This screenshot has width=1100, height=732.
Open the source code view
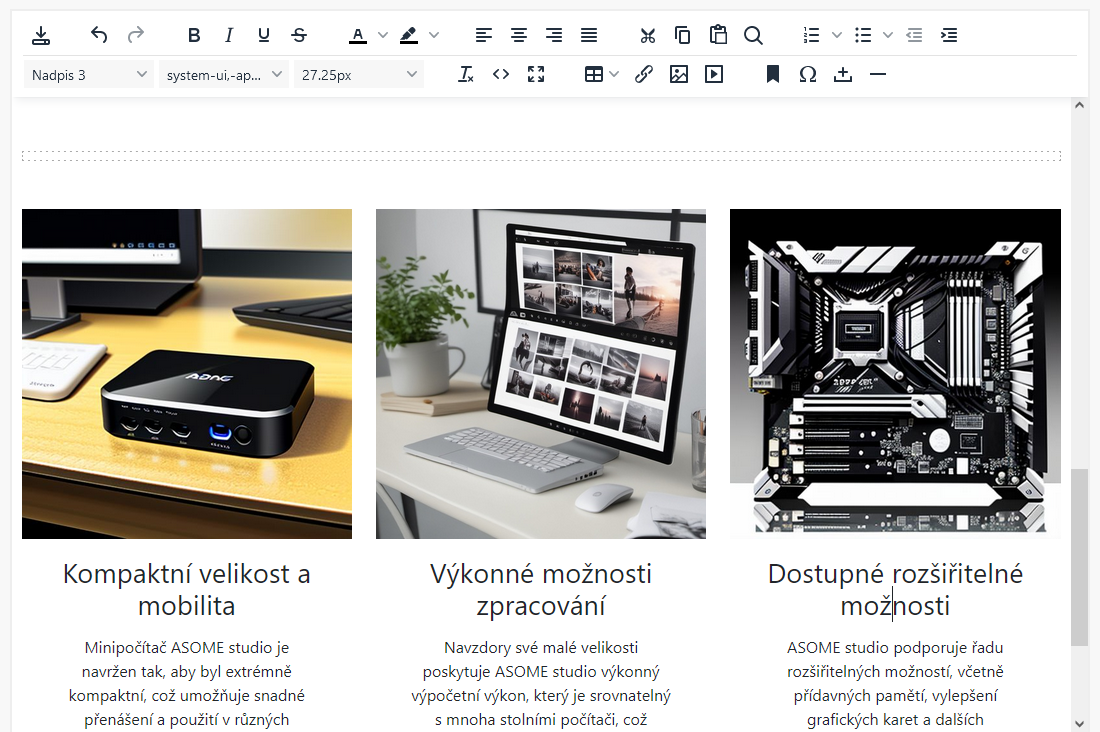pyautogui.click(x=501, y=75)
